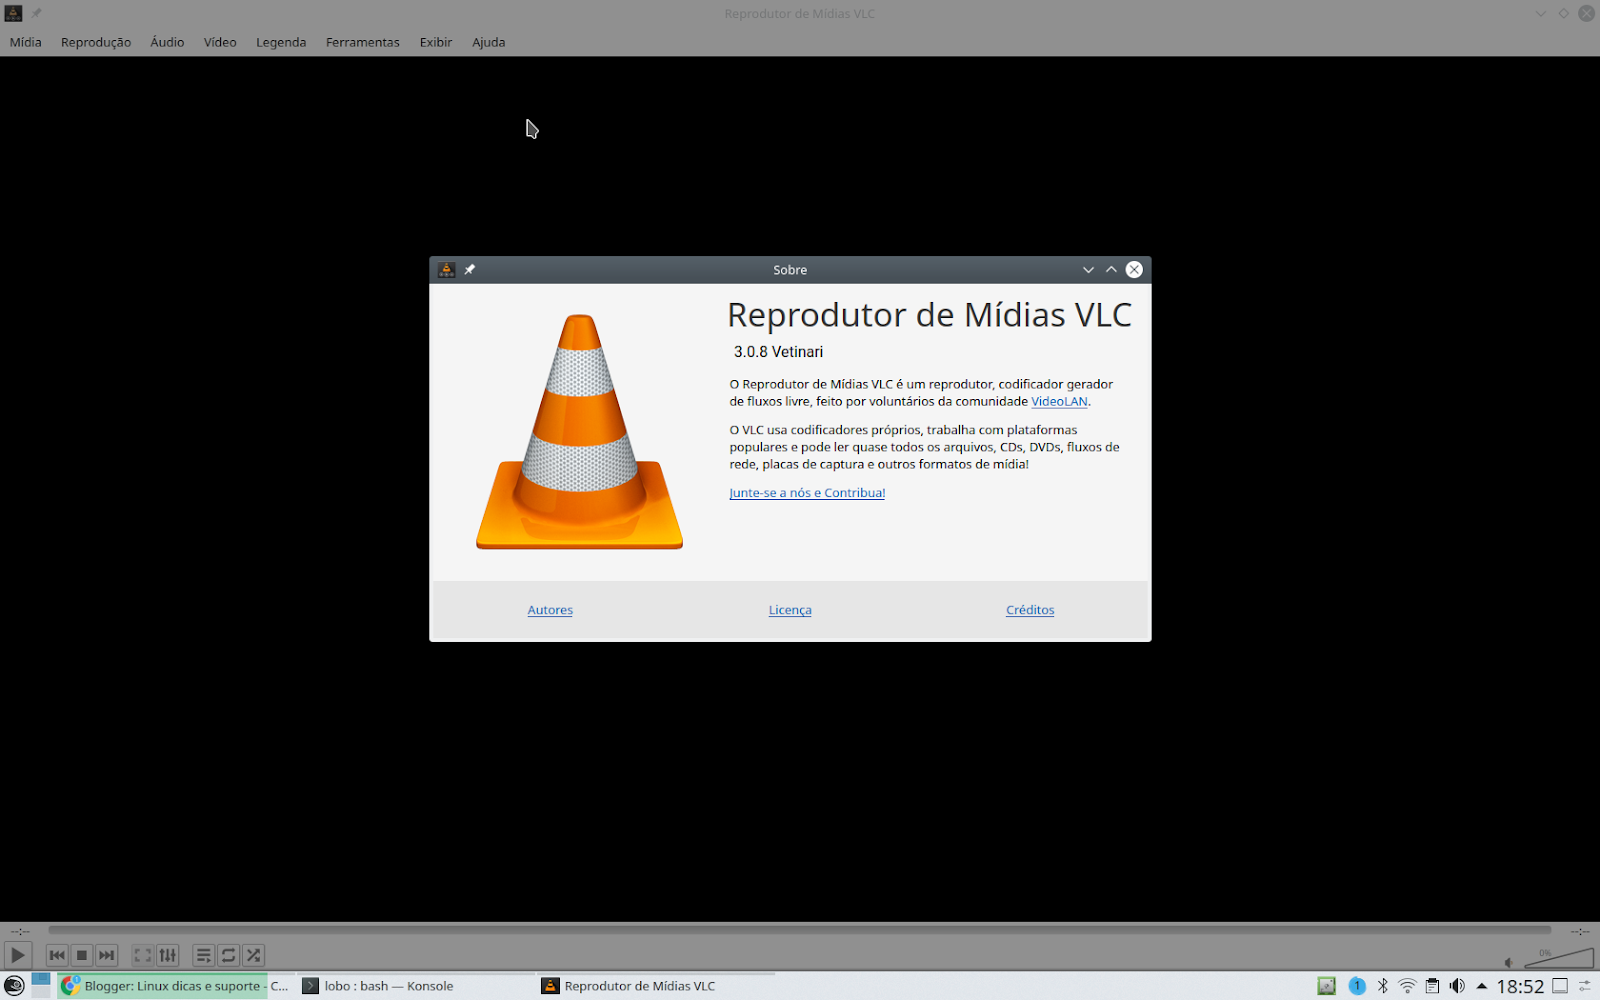Open the Áudio menu
The height and width of the screenshot is (1000, 1600).
point(167,42)
